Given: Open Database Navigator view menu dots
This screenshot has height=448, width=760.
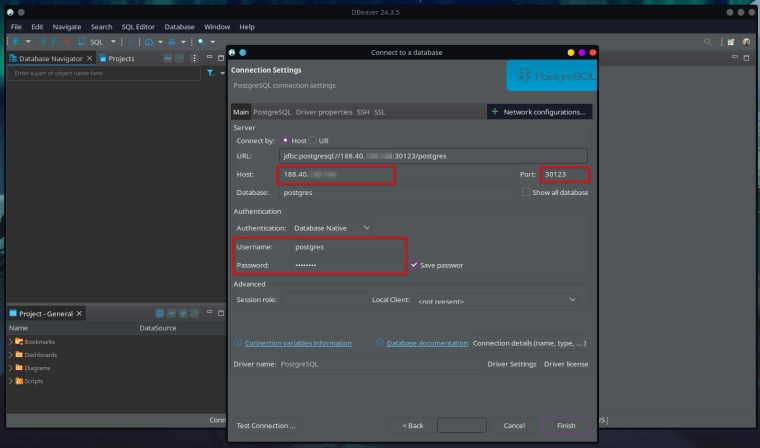Looking at the screenshot, I should (x=194, y=58).
